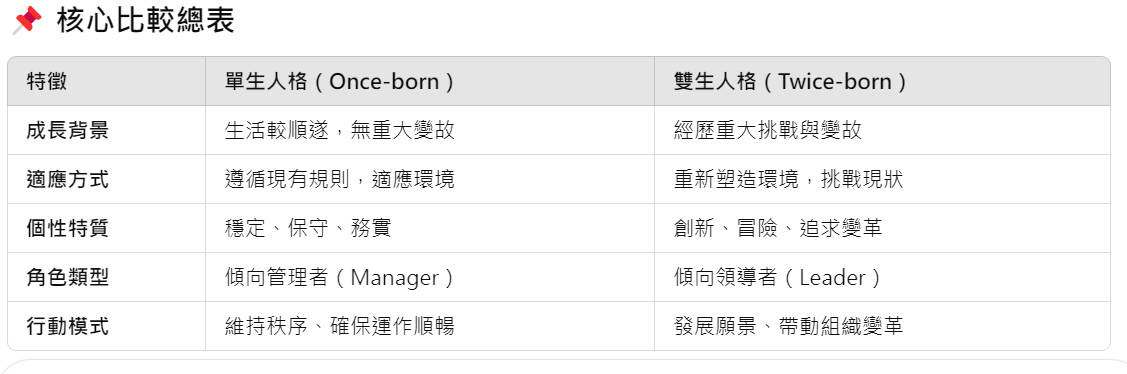Click the cell 發展願景、帶動組織變革
Image resolution: width=1127 pixels, height=374 pixels.
coord(788,326)
